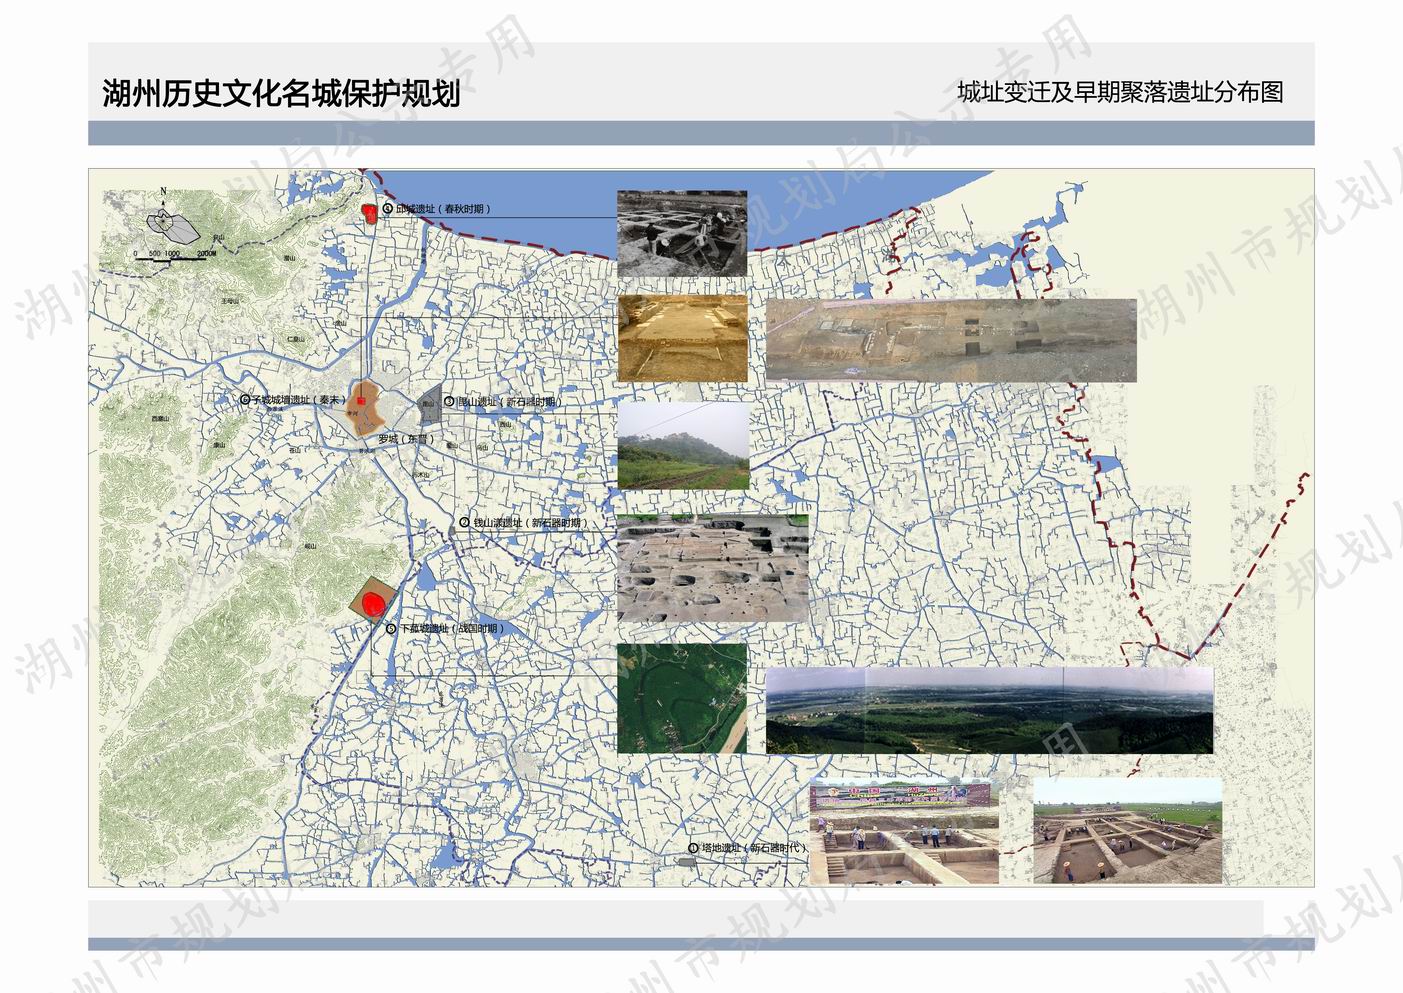Click the gray 毘山遗址 polygon marker
This screenshot has width=1403, height=993.
(x=430, y=402)
